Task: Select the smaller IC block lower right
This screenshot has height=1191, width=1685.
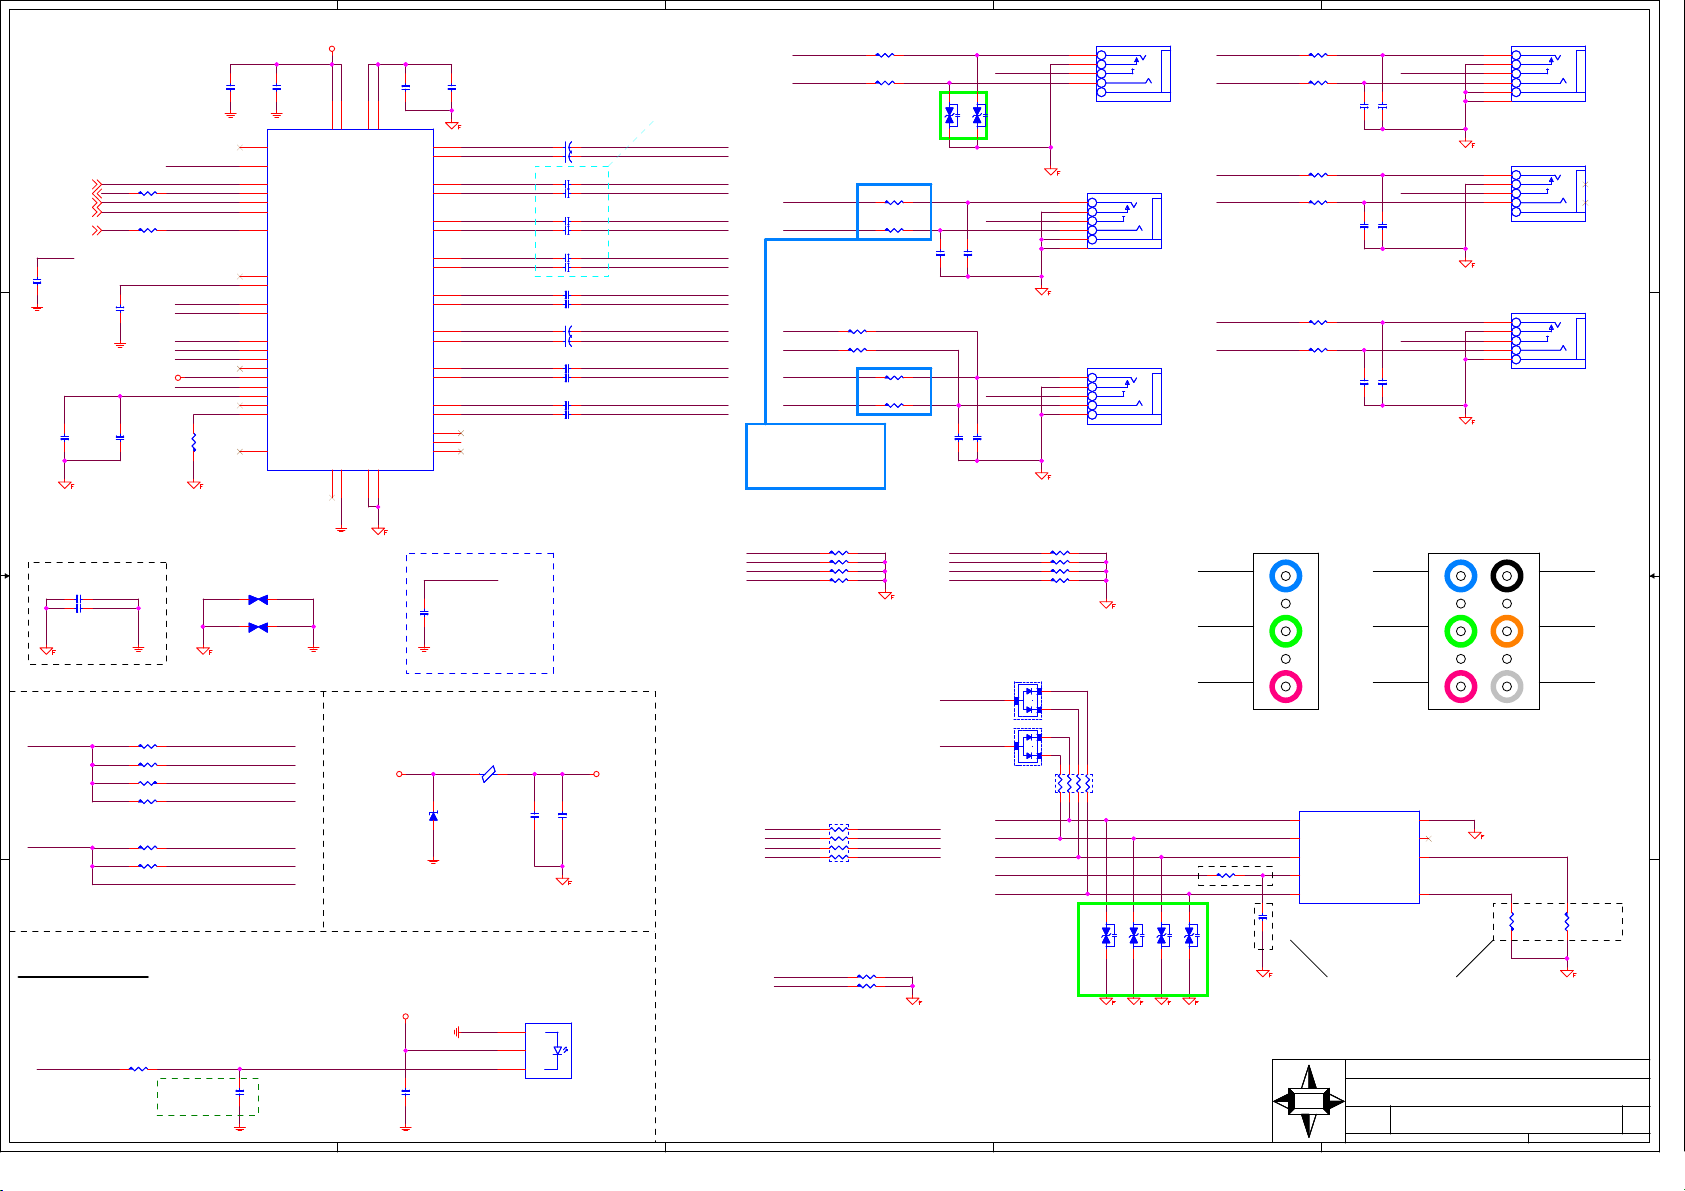Action: click(x=1359, y=857)
